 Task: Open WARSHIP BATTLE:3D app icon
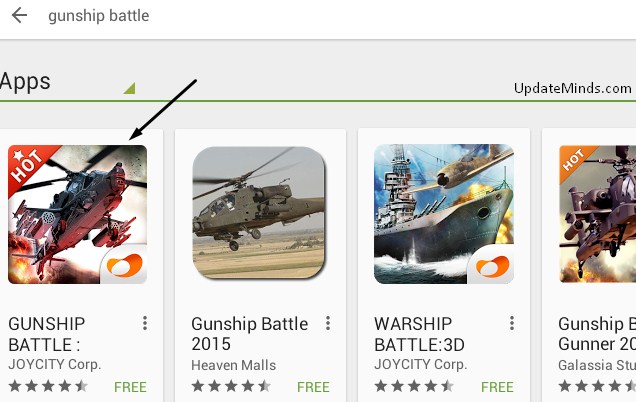(444, 214)
